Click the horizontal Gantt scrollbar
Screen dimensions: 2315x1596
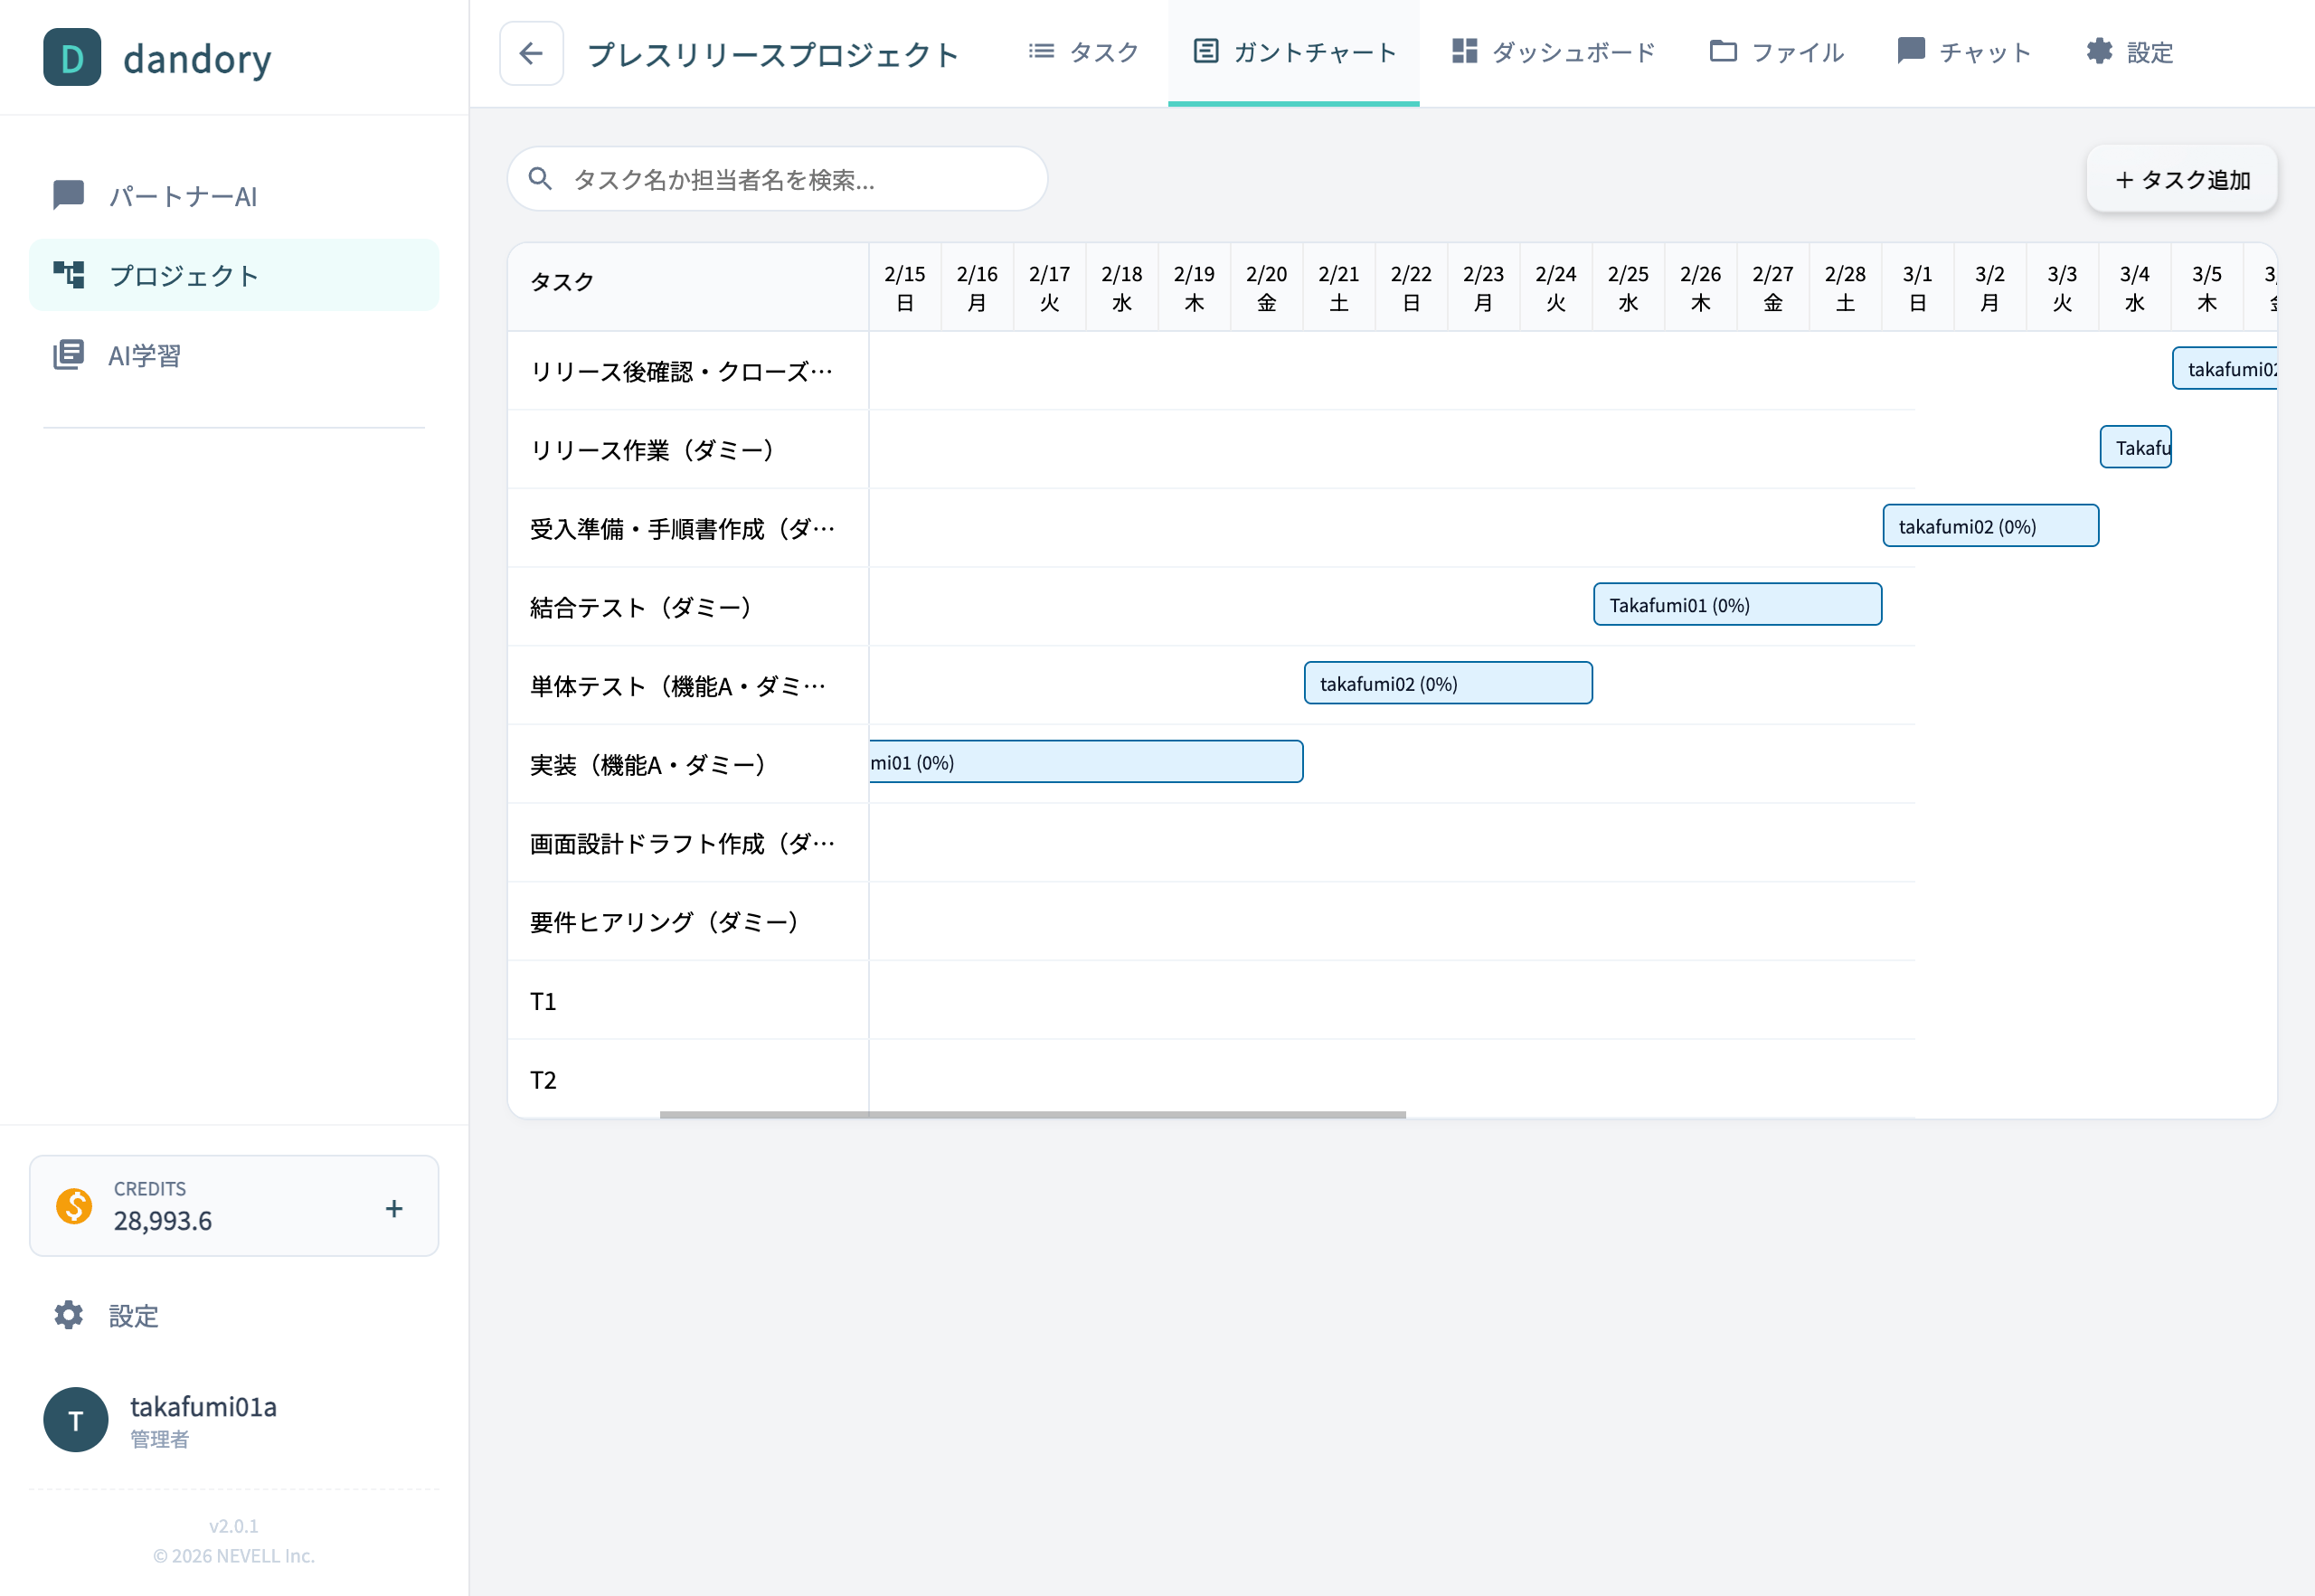(1032, 1114)
